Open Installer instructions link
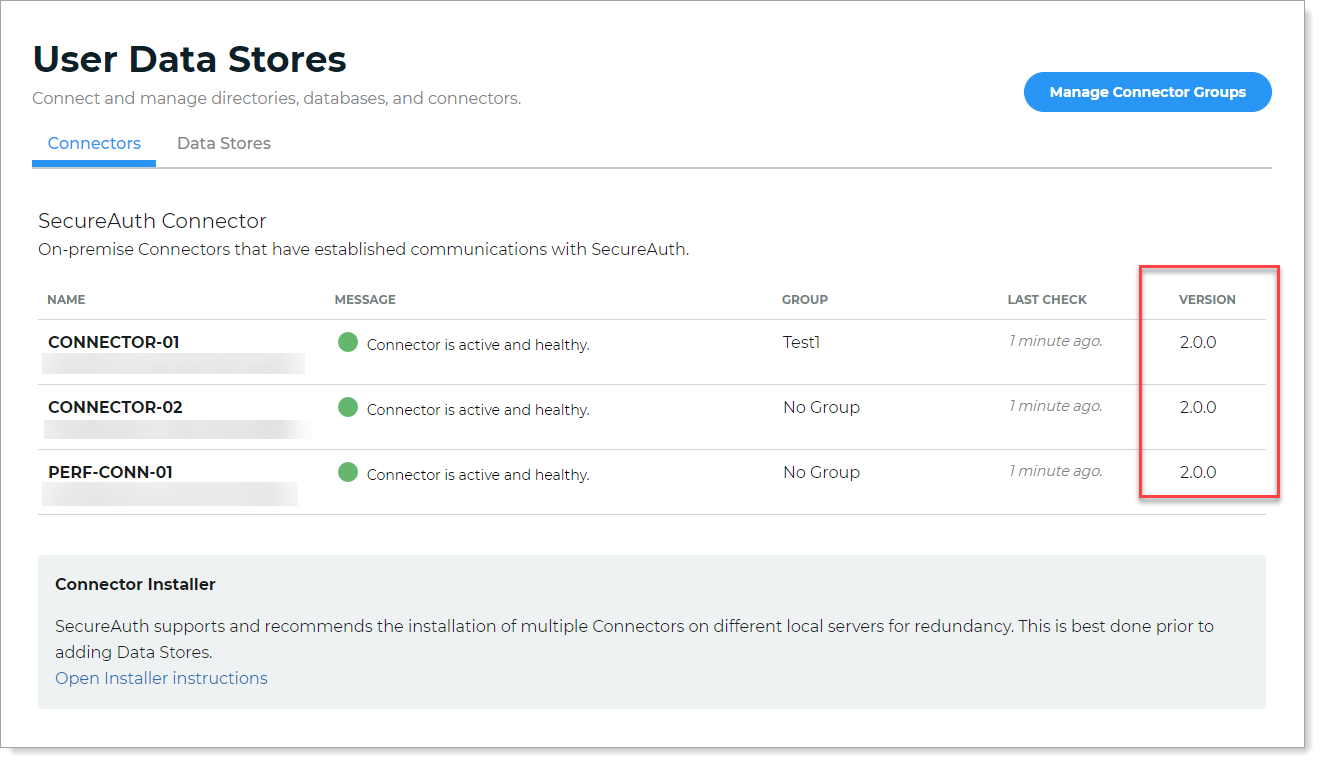1320x763 pixels. tap(161, 679)
